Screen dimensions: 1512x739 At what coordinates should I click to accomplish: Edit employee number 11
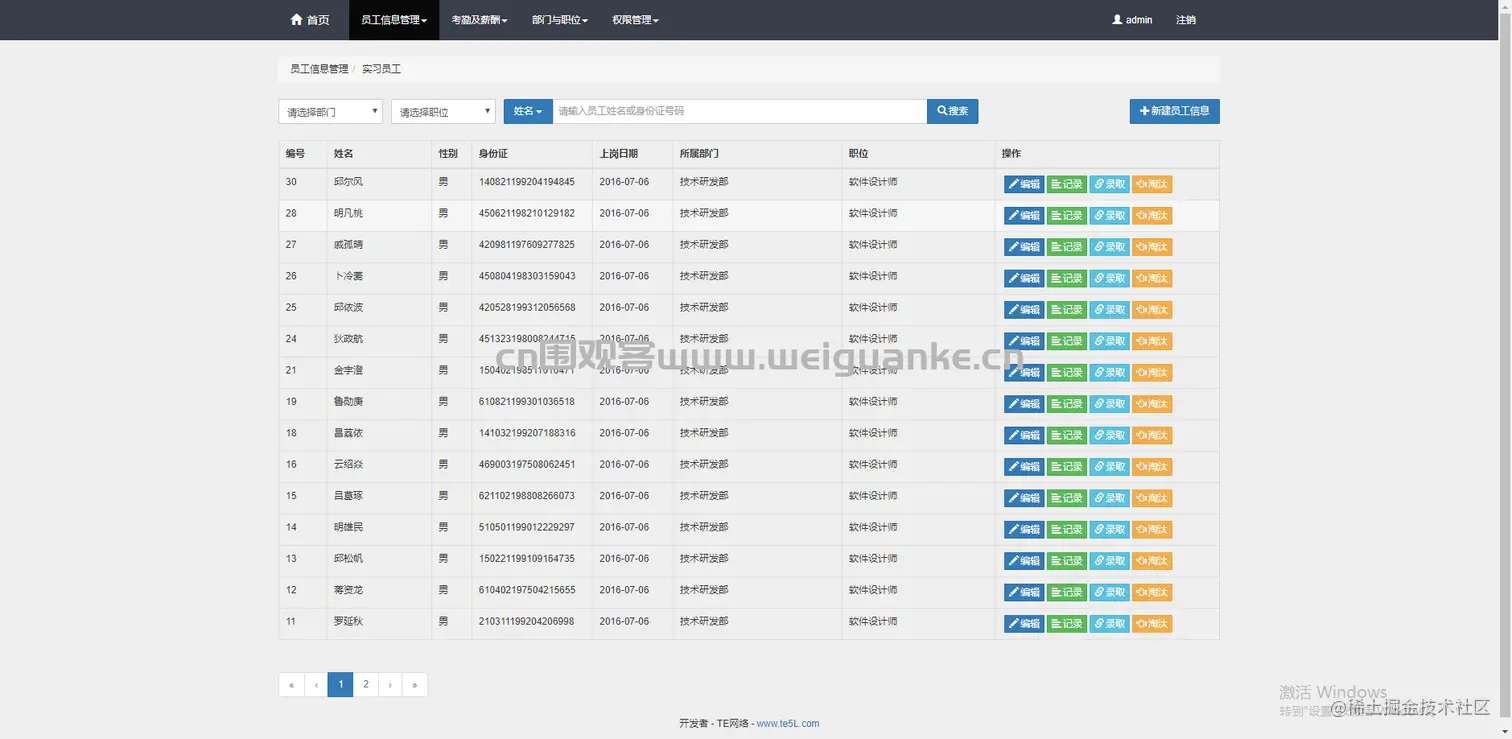[x=1024, y=624]
